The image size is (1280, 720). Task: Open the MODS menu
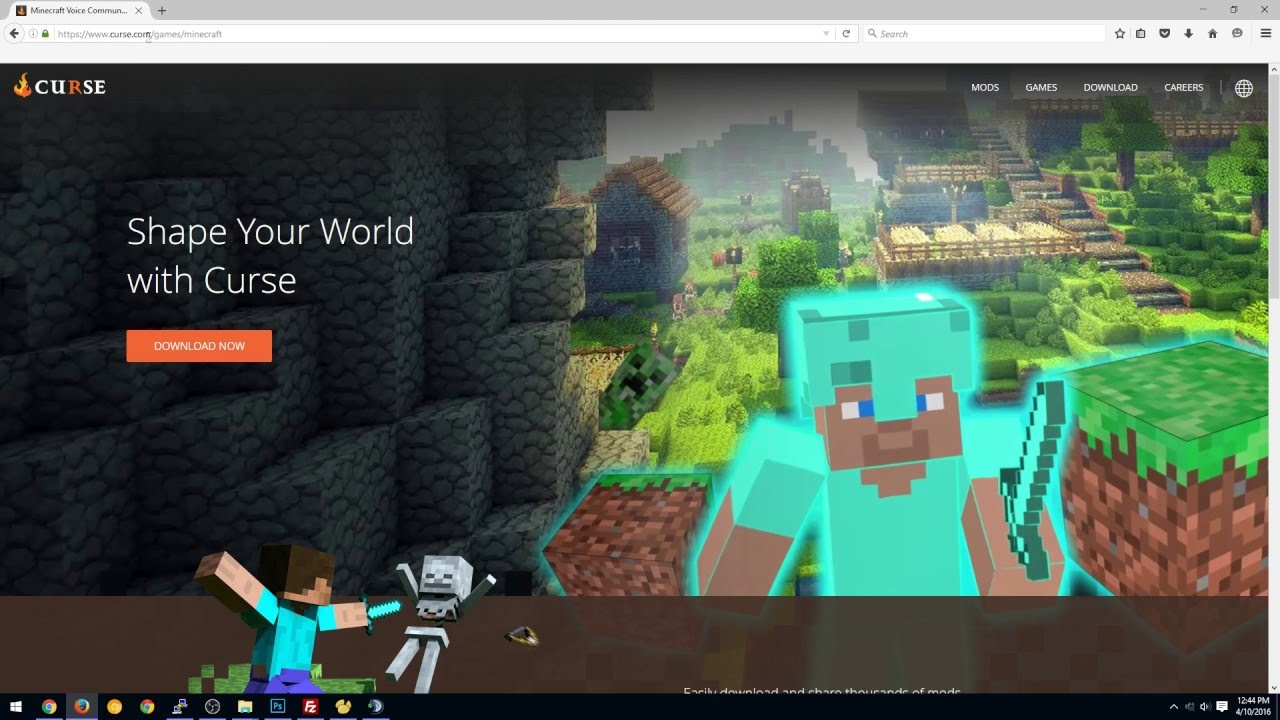tap(985, 88)
